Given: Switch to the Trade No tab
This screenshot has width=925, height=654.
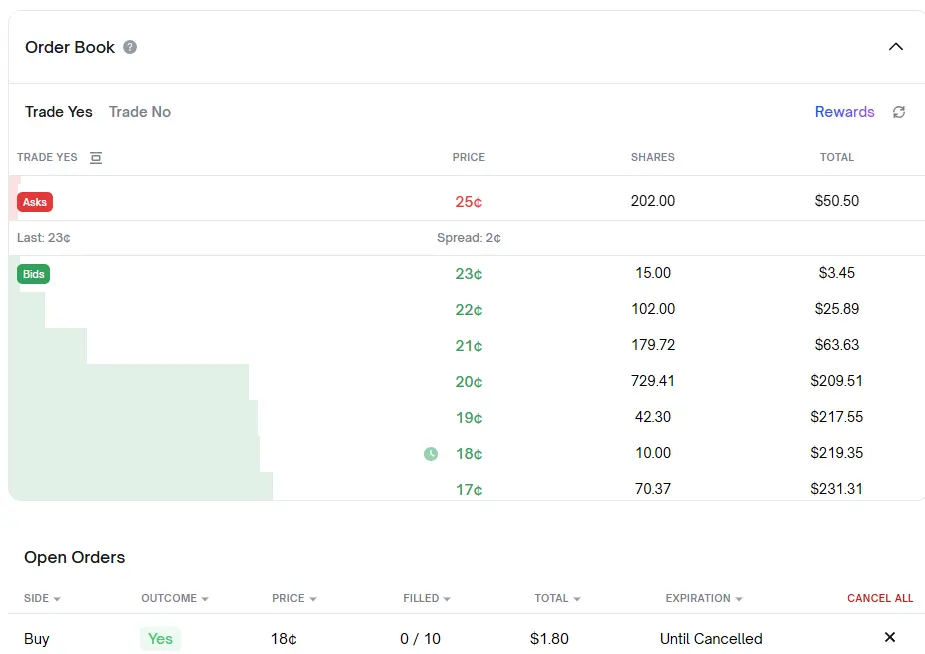Looking at the screenshot, I should coord(140,112).
